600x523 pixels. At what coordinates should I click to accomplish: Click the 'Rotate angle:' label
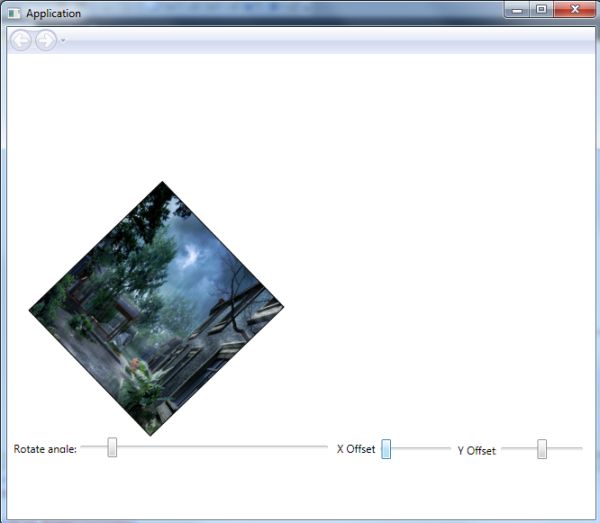pos(45,449)
